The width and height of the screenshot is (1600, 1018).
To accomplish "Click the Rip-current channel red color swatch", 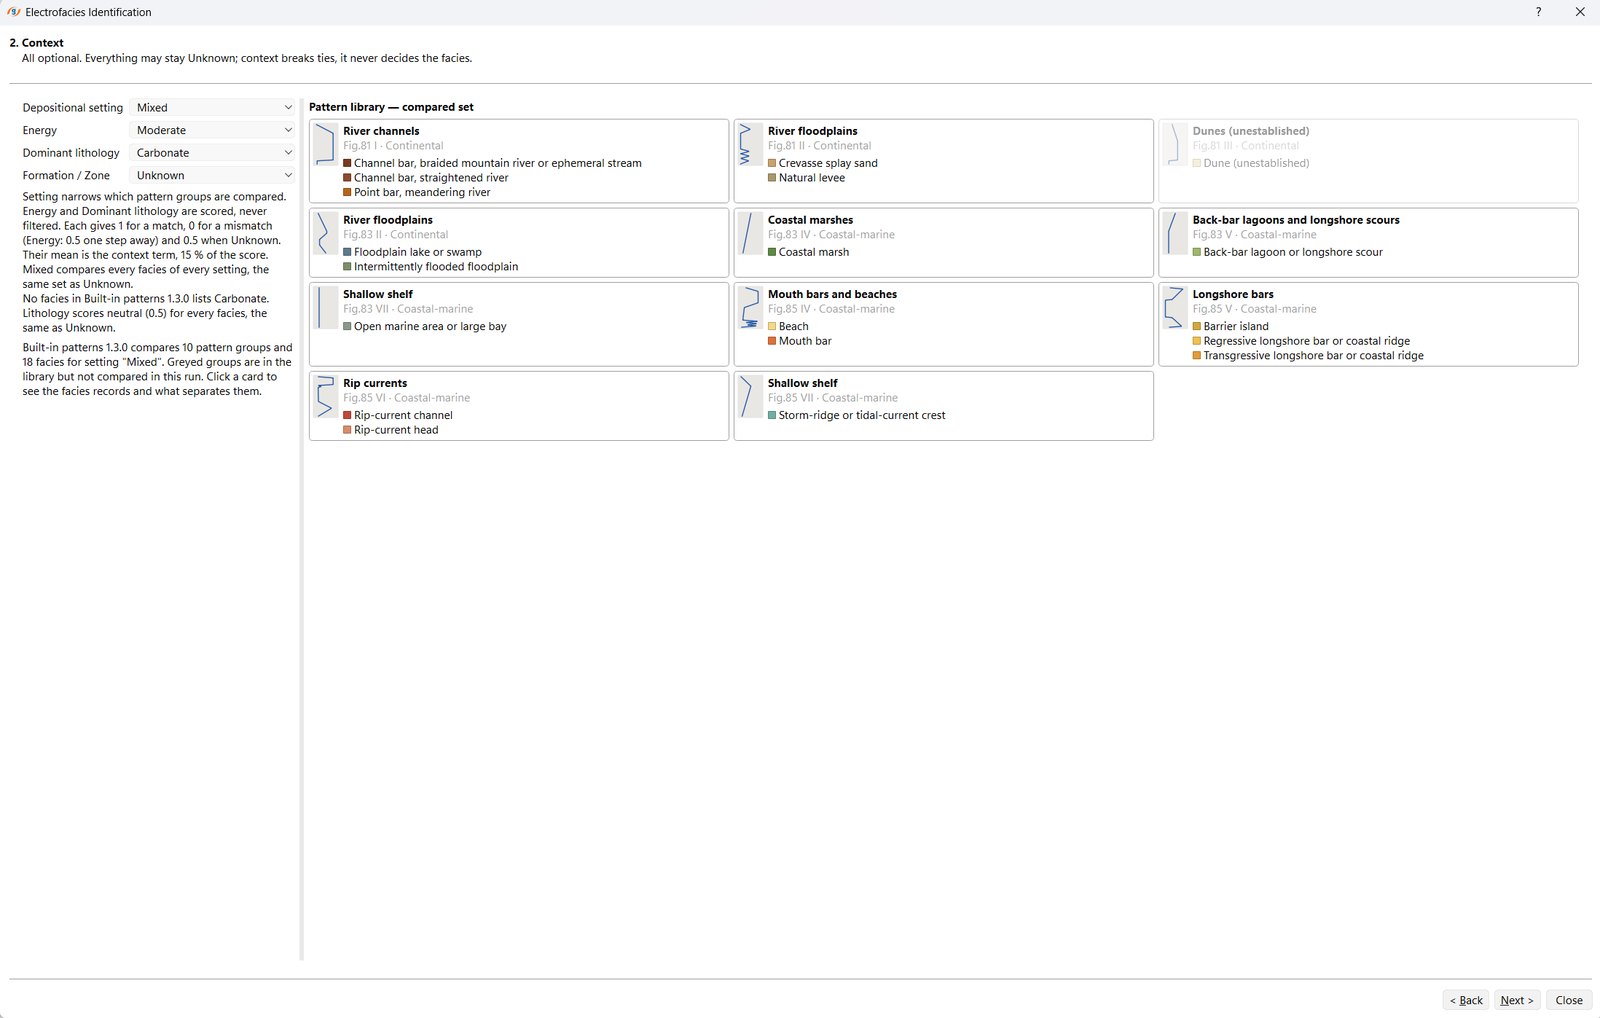I will (347, 415).
